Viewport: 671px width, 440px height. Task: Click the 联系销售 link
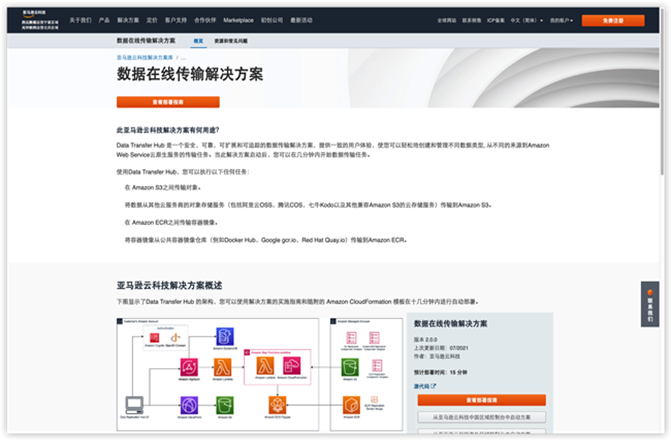click(472, 21)
